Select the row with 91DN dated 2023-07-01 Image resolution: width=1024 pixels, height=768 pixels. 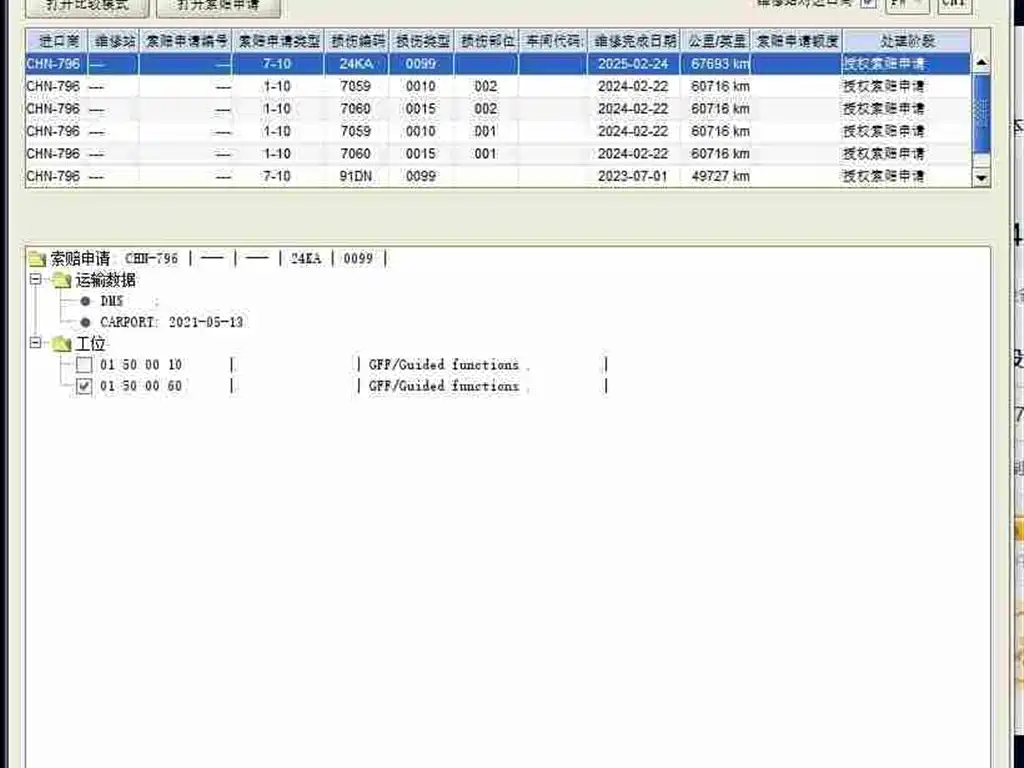pyautogui.click(x=498, y=176)
